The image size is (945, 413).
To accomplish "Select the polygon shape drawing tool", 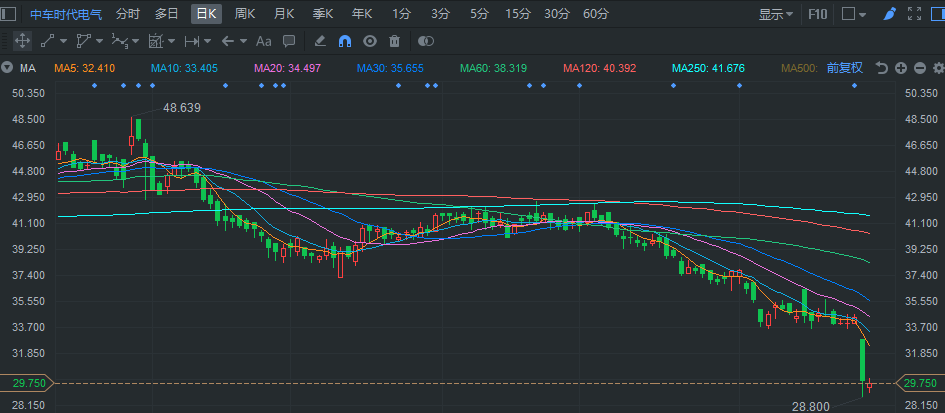I will (83, 41).
